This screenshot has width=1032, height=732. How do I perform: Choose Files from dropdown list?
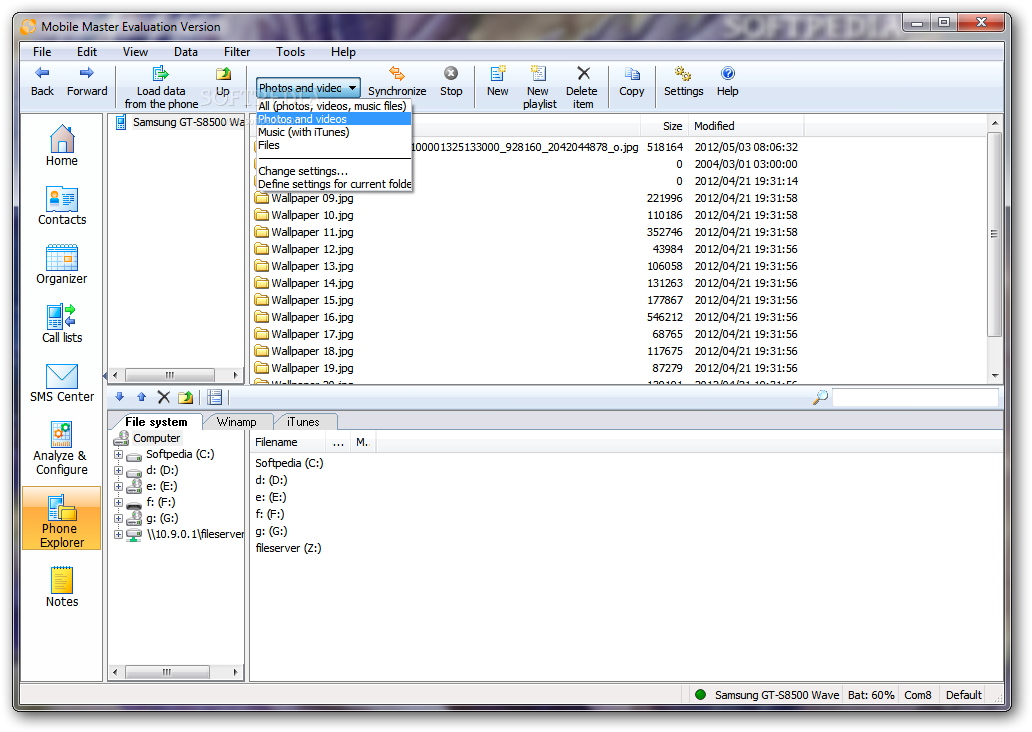[x=333, y=145]
